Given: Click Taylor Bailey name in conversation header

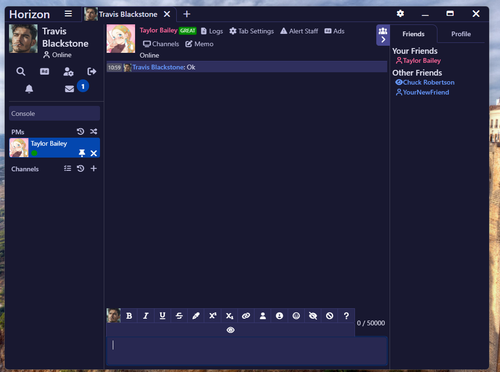Looking at the screenshot, I should click(158, 30).
